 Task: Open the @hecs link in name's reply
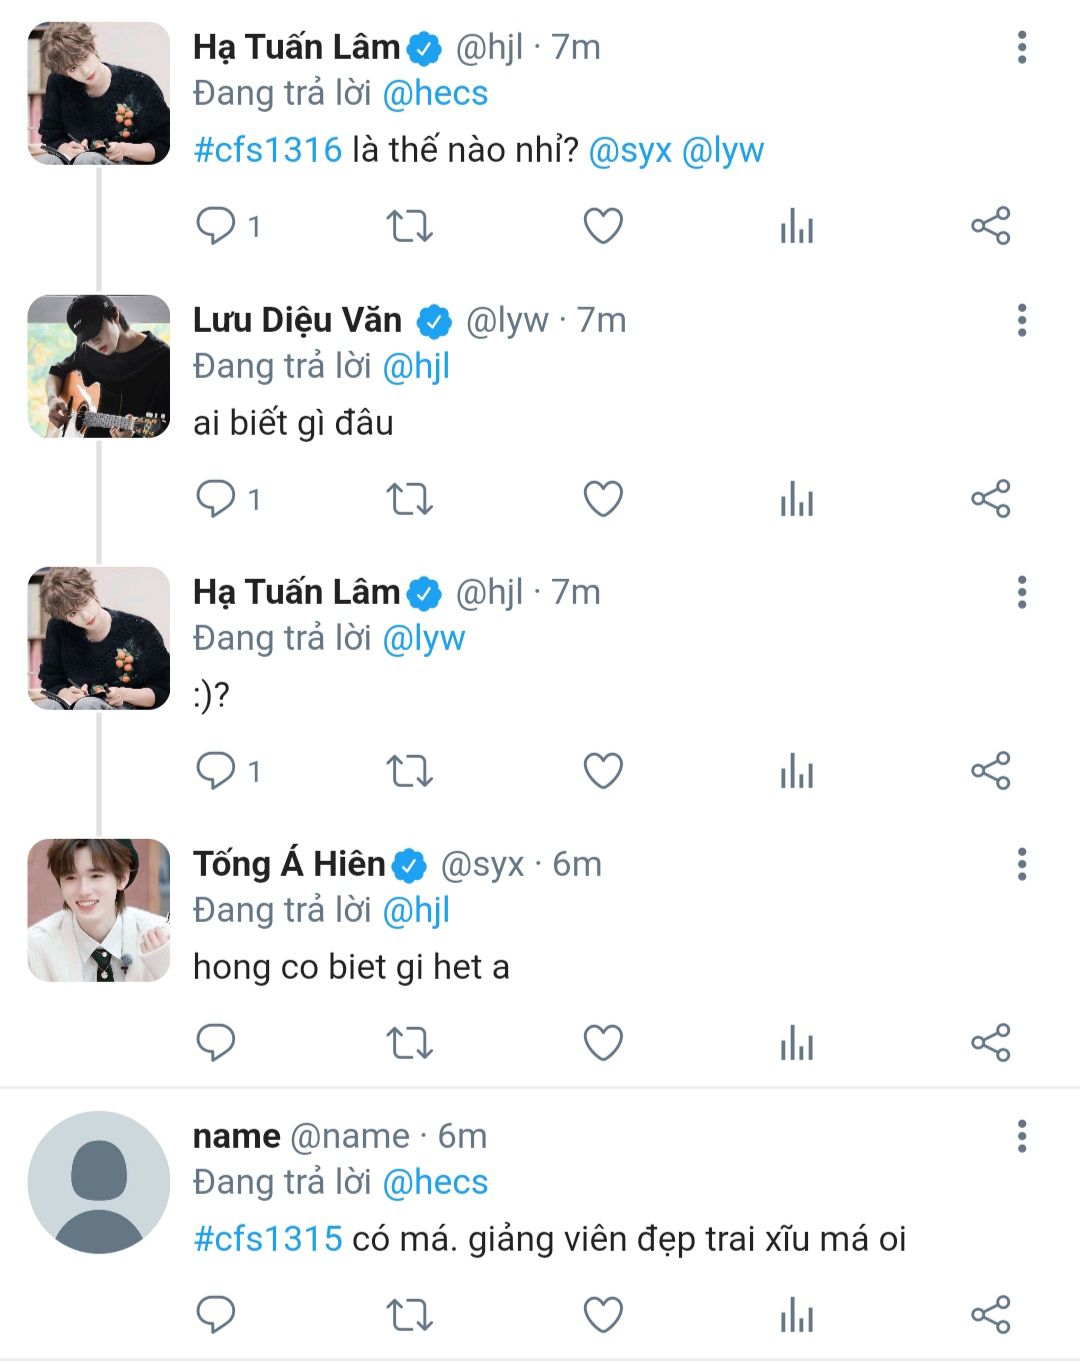[435, 1182]
